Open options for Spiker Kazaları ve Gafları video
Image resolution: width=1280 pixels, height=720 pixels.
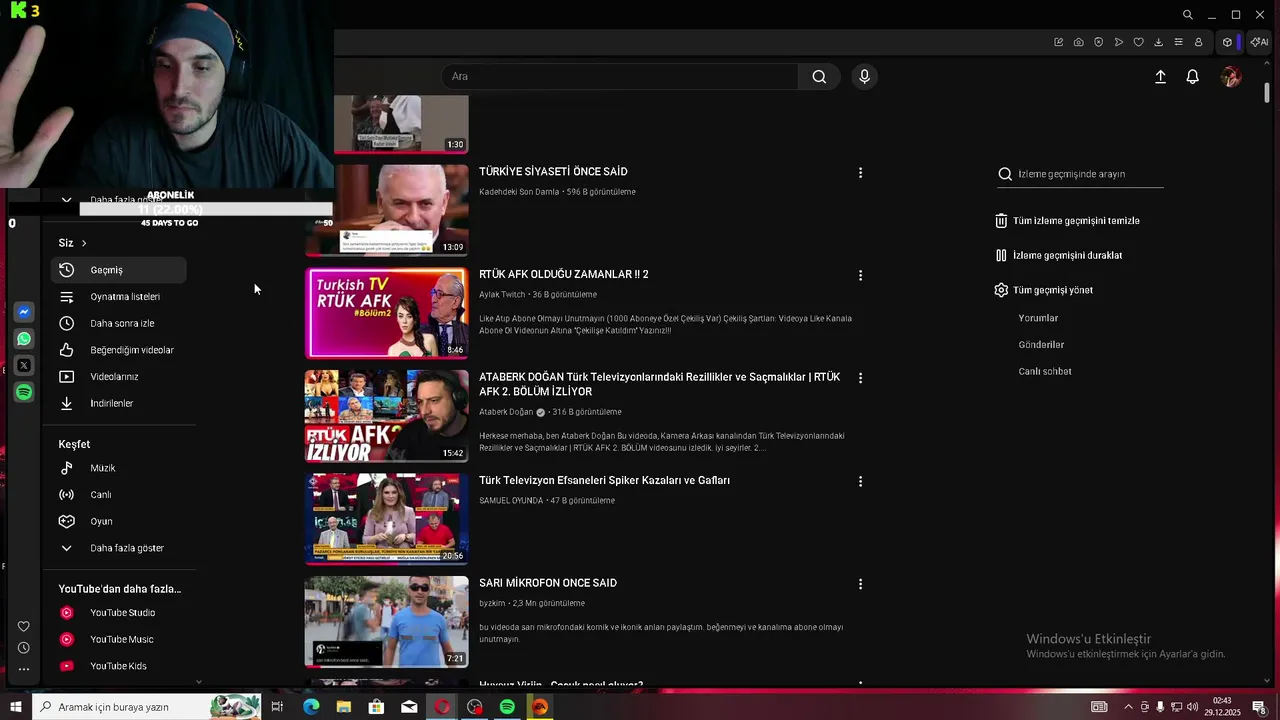click(860, 481)
